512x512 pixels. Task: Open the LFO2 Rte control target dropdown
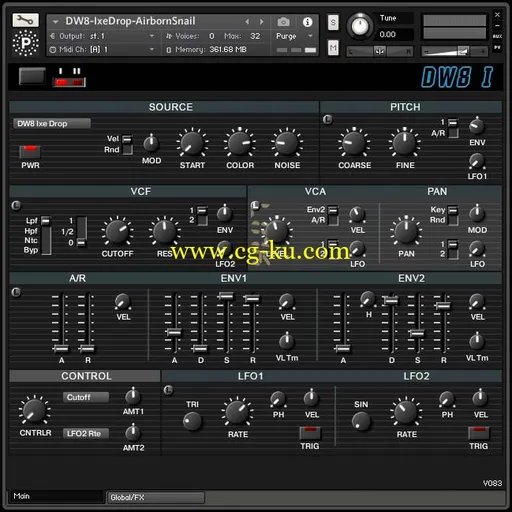tap(86, 433)
